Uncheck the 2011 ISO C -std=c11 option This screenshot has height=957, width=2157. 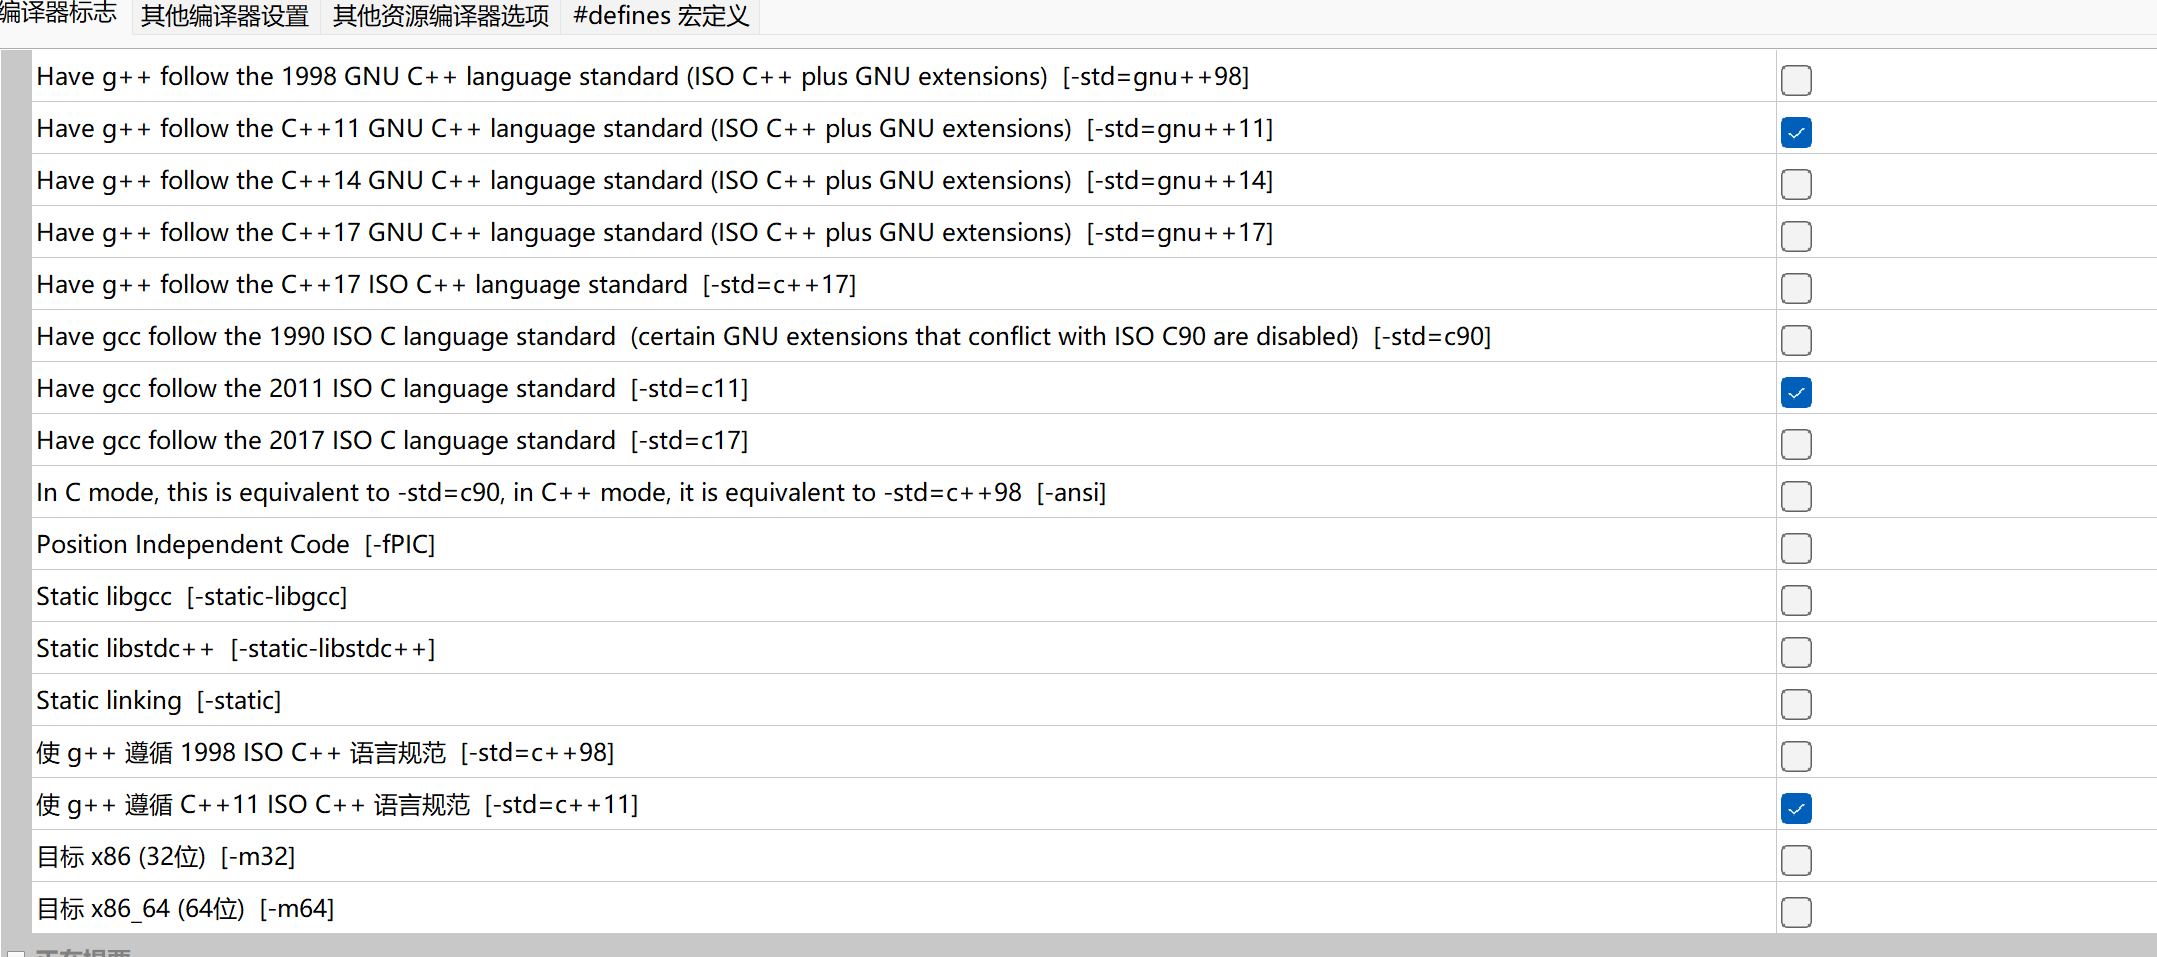[1796, 392]
